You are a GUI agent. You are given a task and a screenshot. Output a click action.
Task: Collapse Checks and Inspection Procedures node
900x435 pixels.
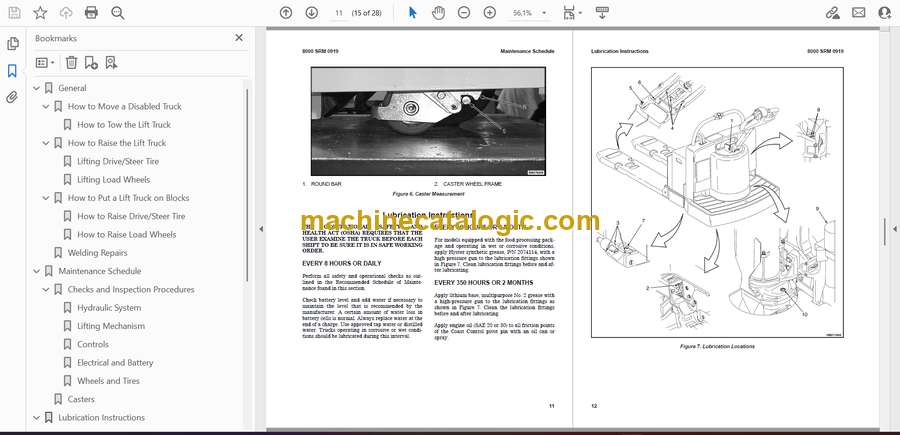coord(46,290)
